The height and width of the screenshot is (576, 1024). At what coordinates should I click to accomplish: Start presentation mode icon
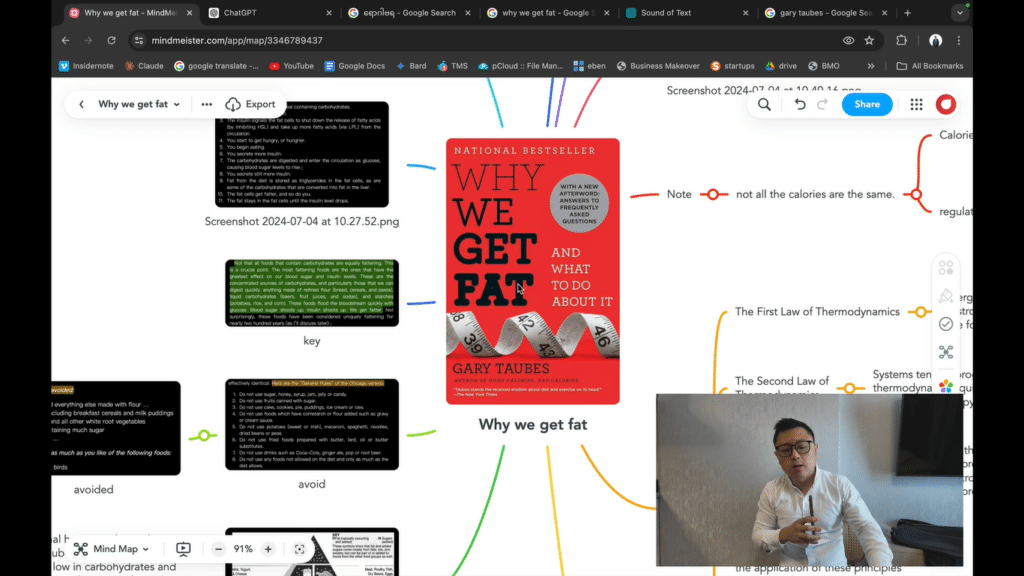(184, 549)
